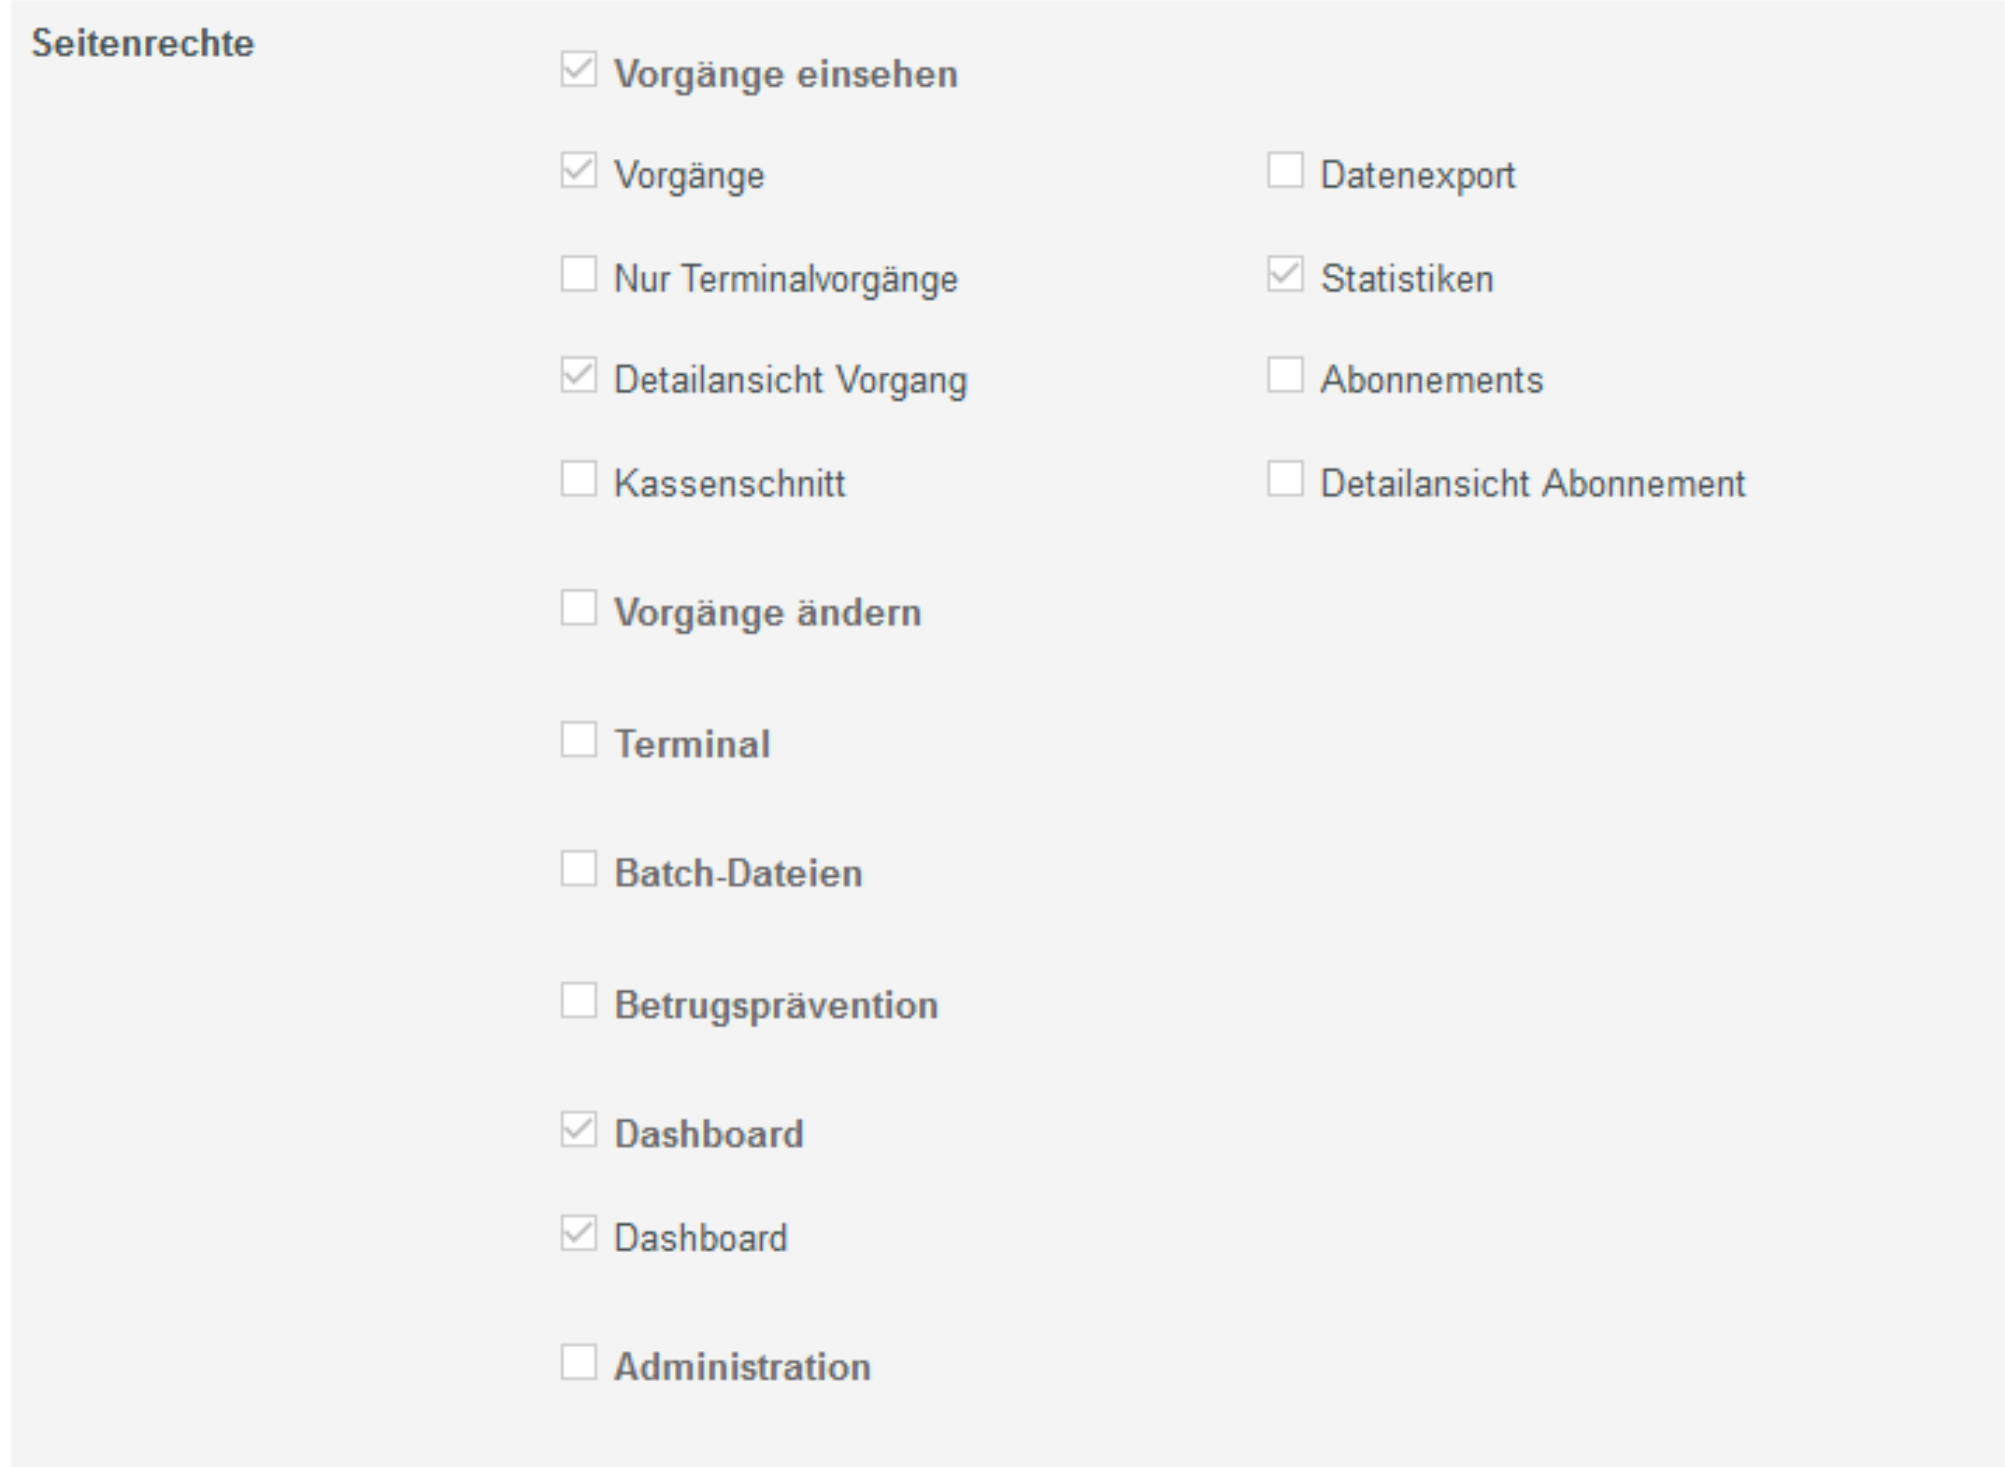
Task: Tick the 'Kassenschnitt' checkbox
Action: 578,479
